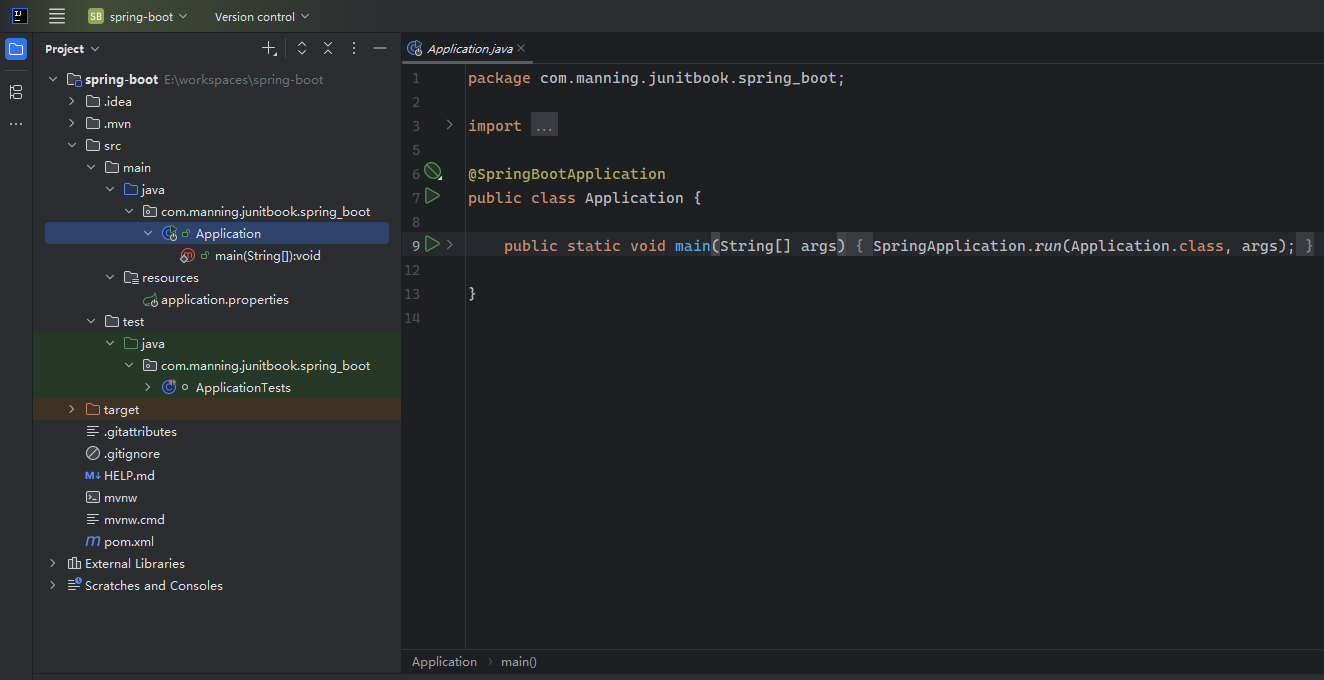Click the ApplicationTests class icon
The height and width of the screenshot is (680, 1324).
click(x=169, y=387)
